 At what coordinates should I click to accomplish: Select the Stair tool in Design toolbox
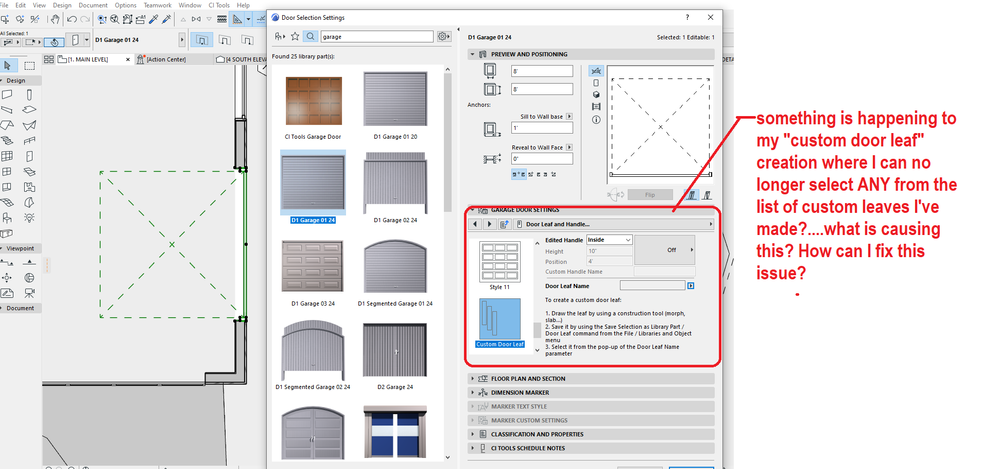click(7, 140)
